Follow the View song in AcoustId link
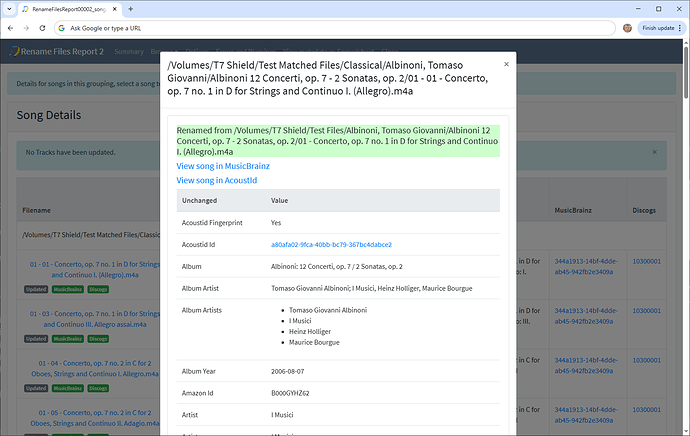The image size is (690, 436). point(216,180)
